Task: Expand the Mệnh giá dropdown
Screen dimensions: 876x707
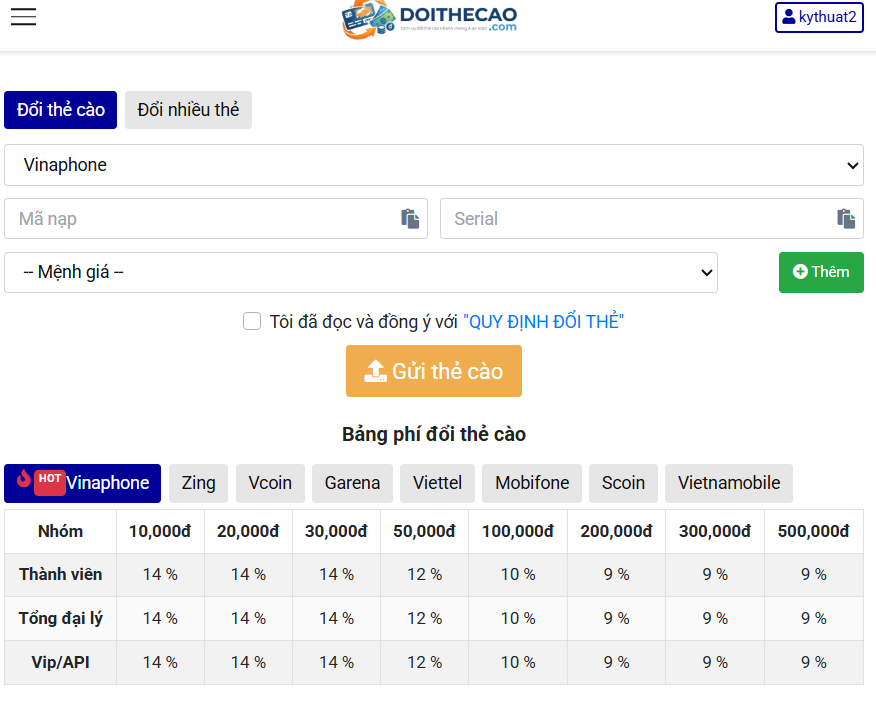Action: pyautogui.click(x=361, y=272)
